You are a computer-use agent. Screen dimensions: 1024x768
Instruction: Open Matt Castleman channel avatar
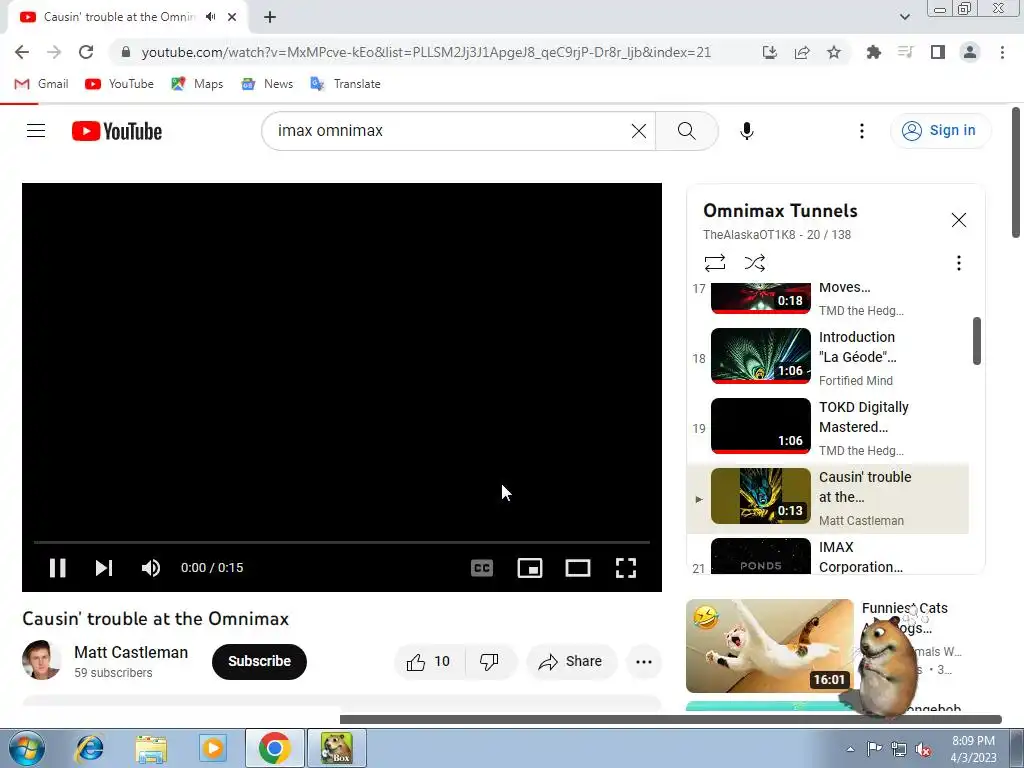pyautogui.click(x=41, y=660)
